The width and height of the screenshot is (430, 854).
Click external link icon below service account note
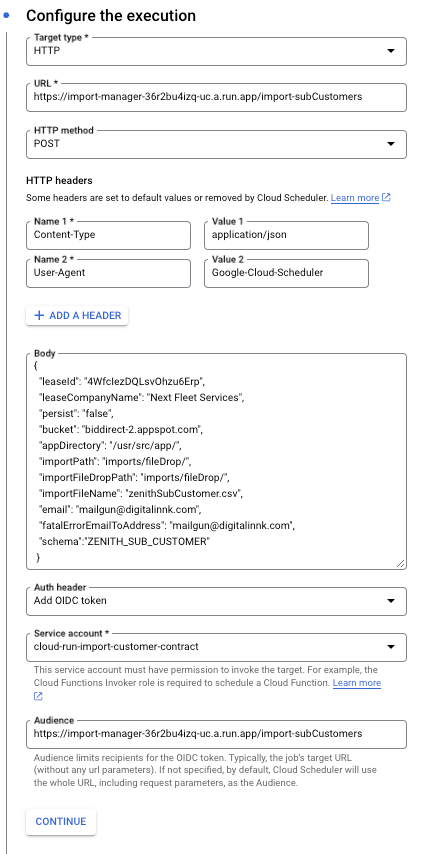tap(38, 696)
